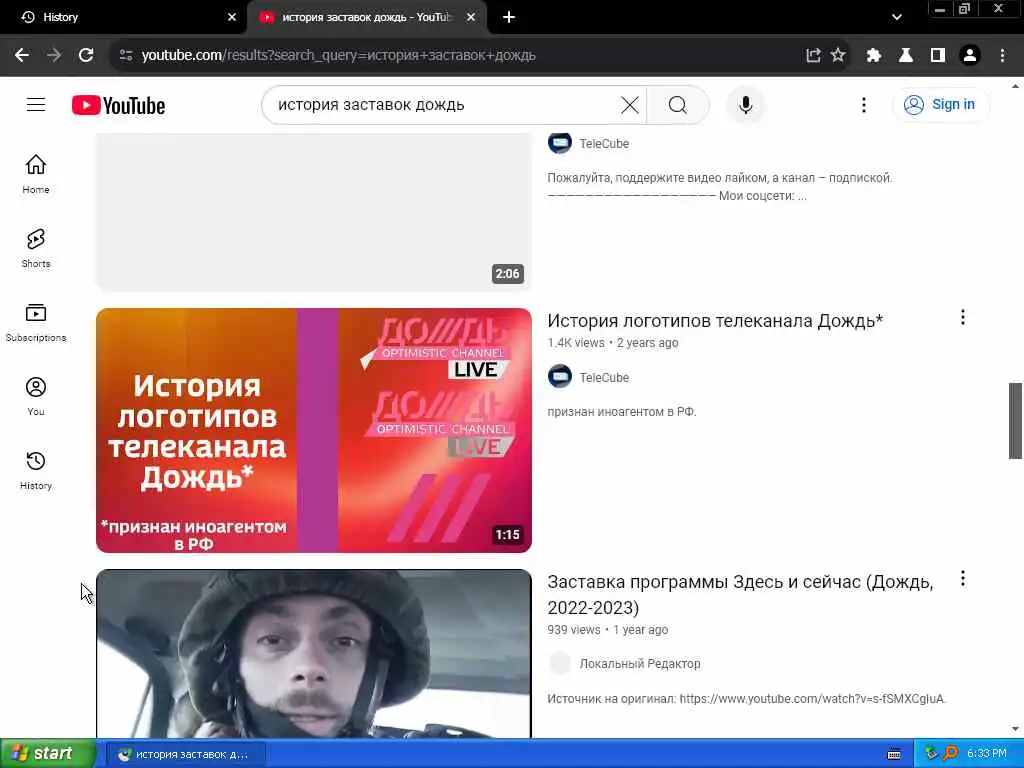Go to the YouTube logo homepage
The image size is (1024, 768).
pyautogui.click(x=118, y=105)
